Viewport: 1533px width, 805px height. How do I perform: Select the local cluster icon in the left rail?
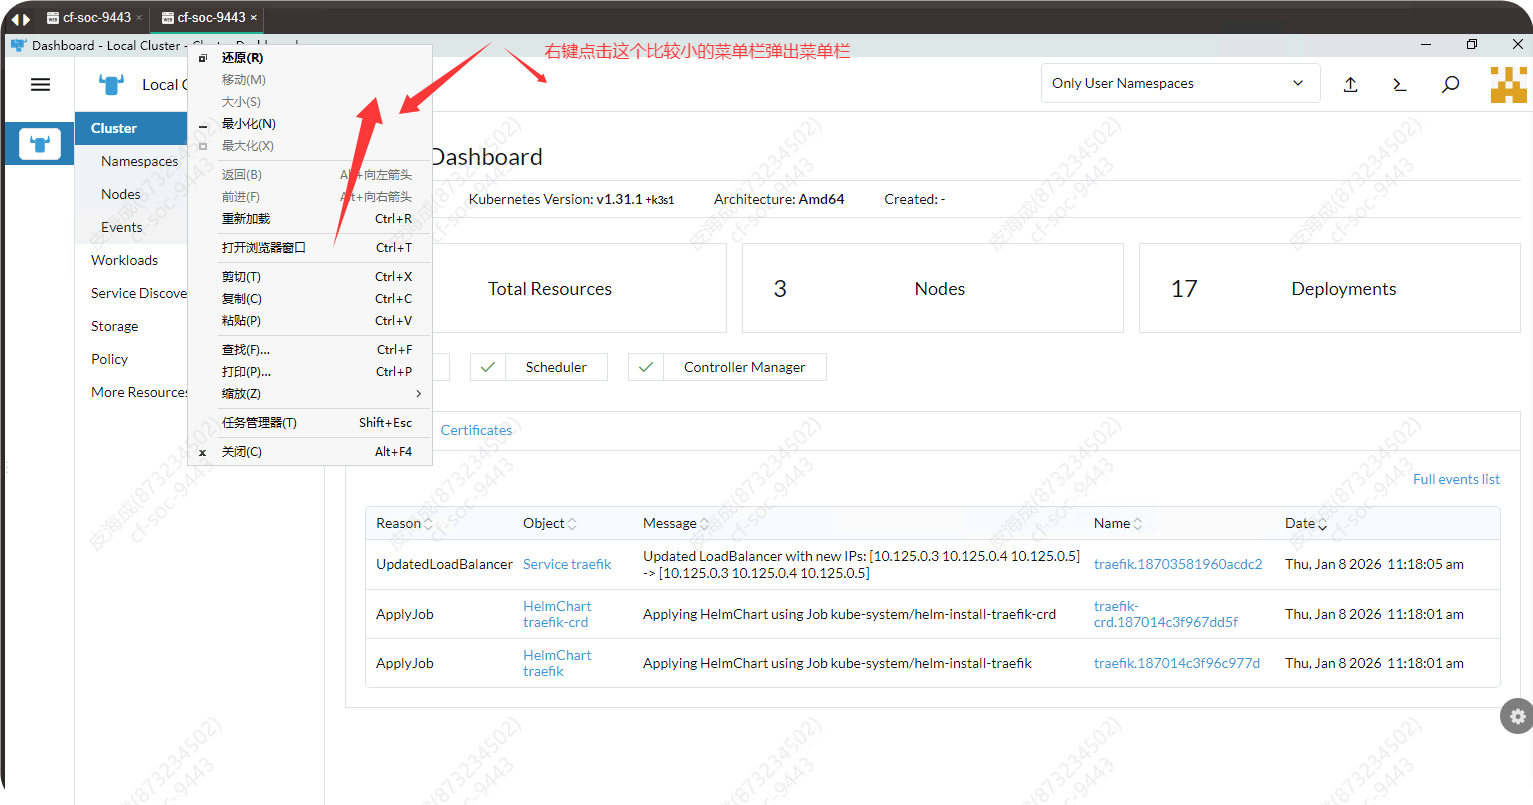point(40,145)
